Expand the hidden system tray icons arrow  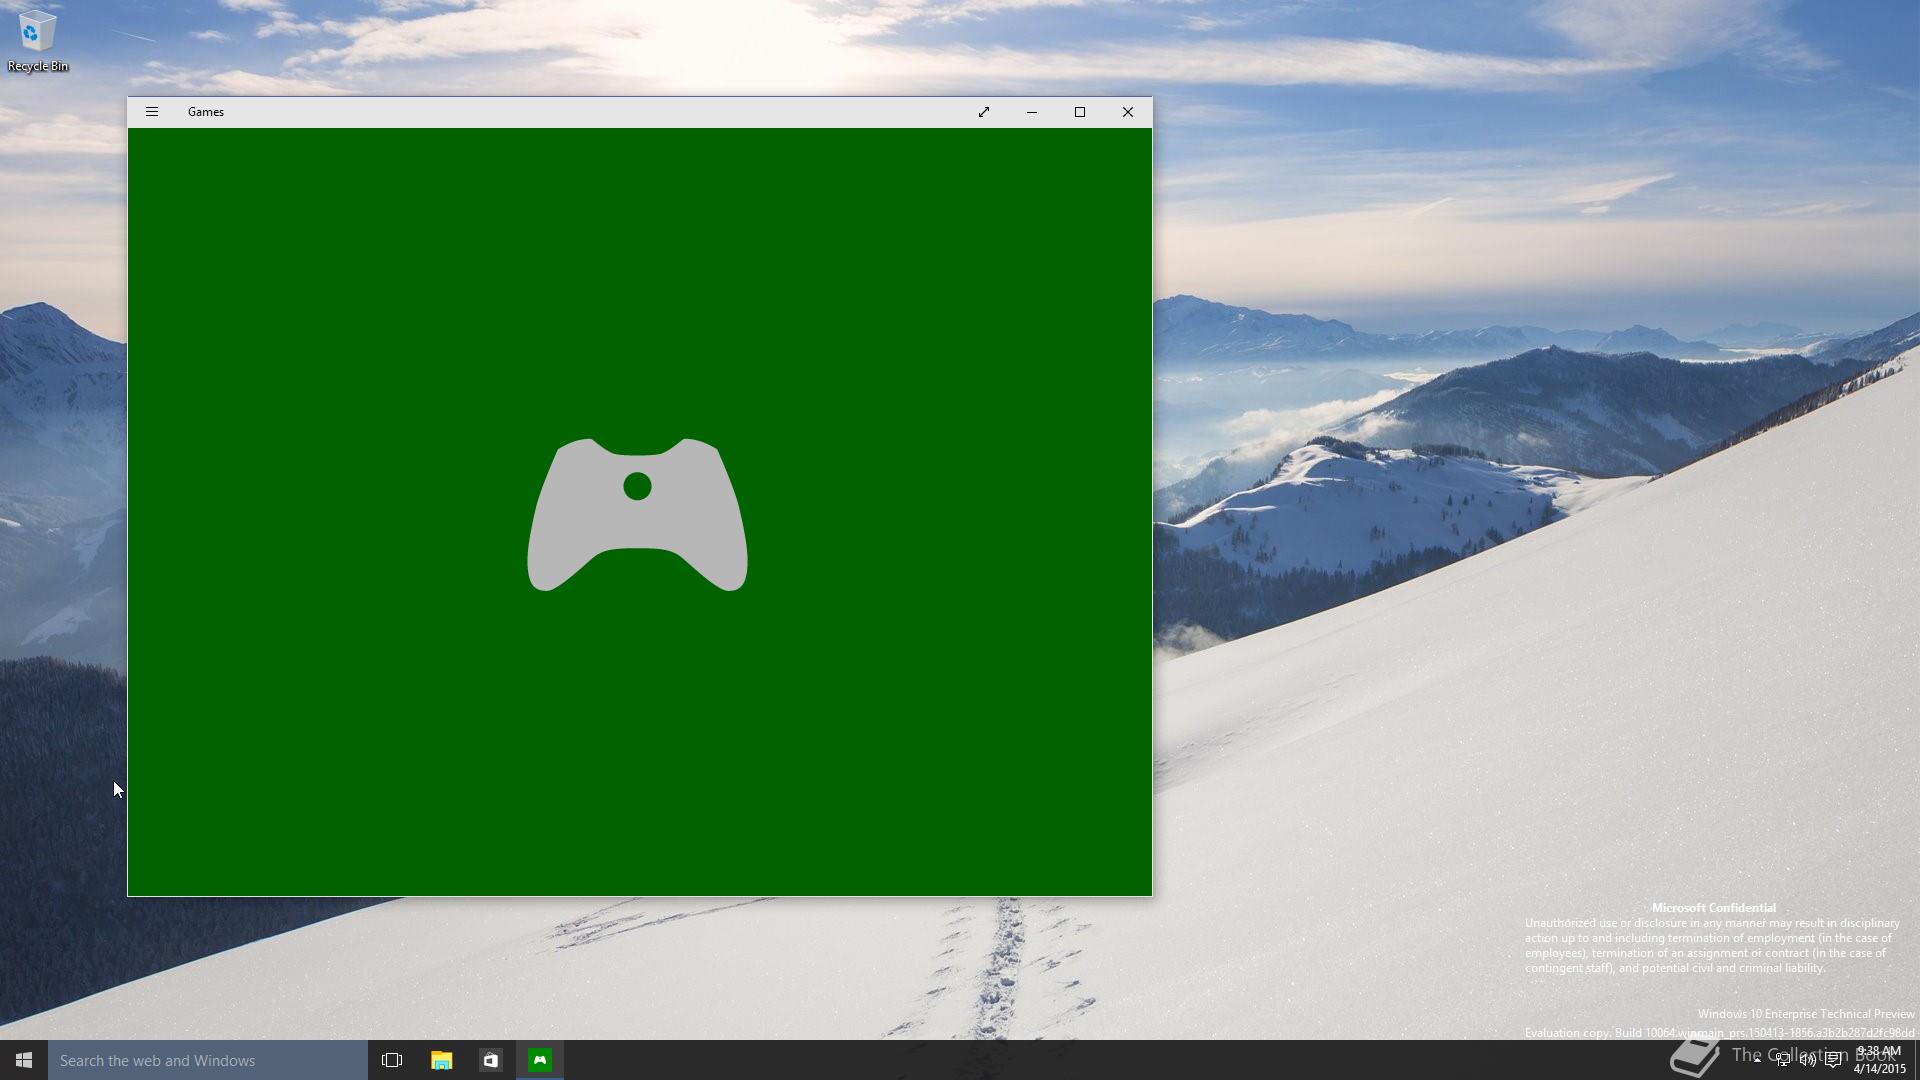click(1757, 1060)
